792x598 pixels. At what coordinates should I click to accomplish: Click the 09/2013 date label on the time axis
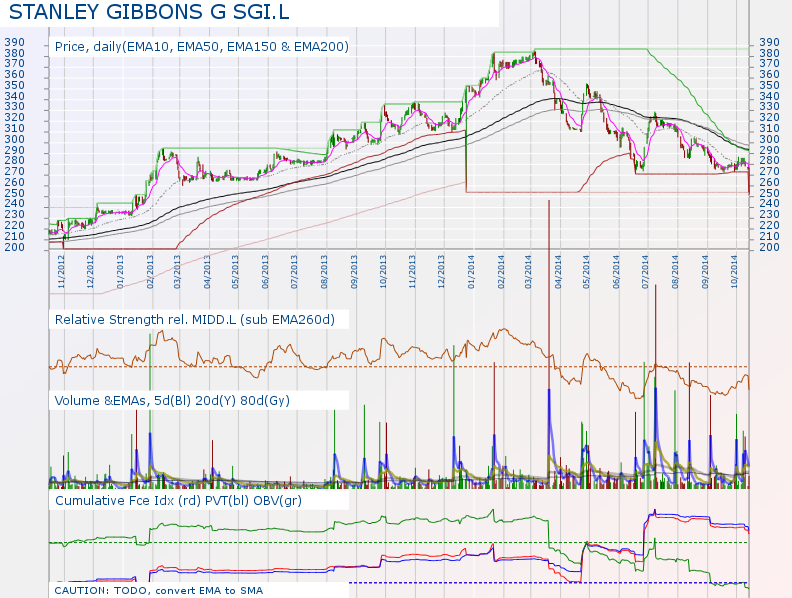354,272
